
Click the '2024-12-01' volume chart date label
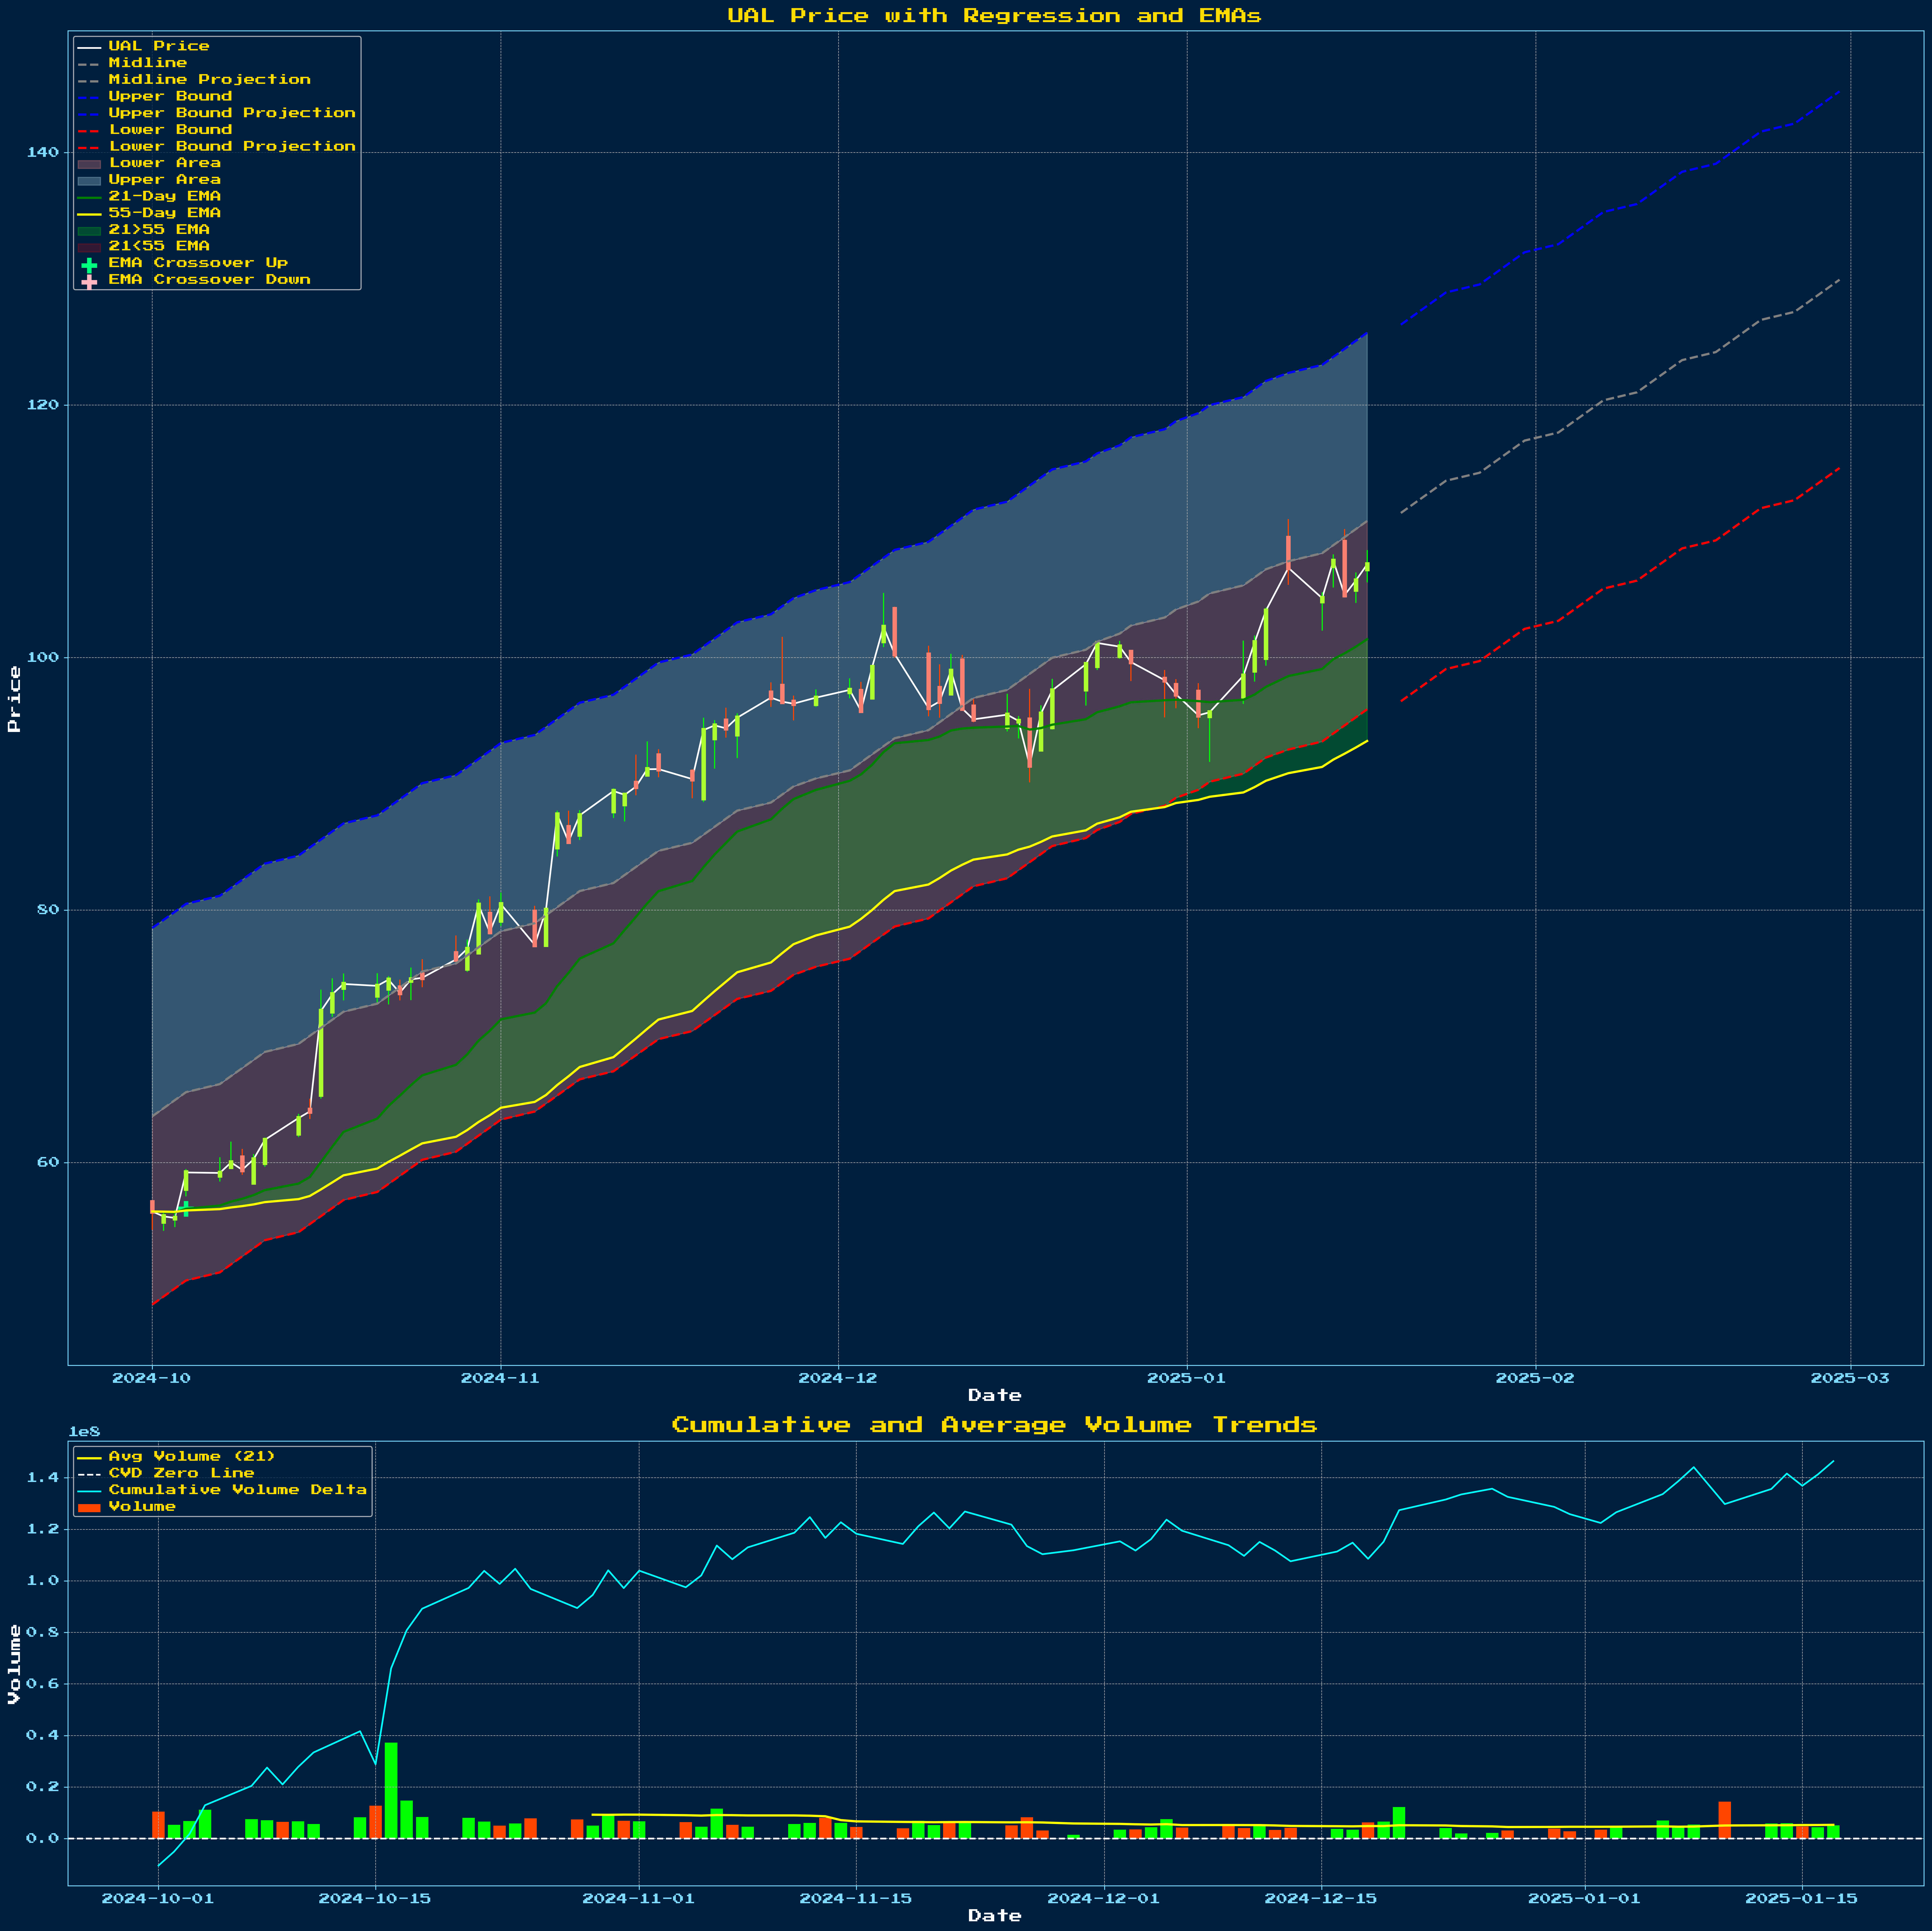coord(1104,1898)
